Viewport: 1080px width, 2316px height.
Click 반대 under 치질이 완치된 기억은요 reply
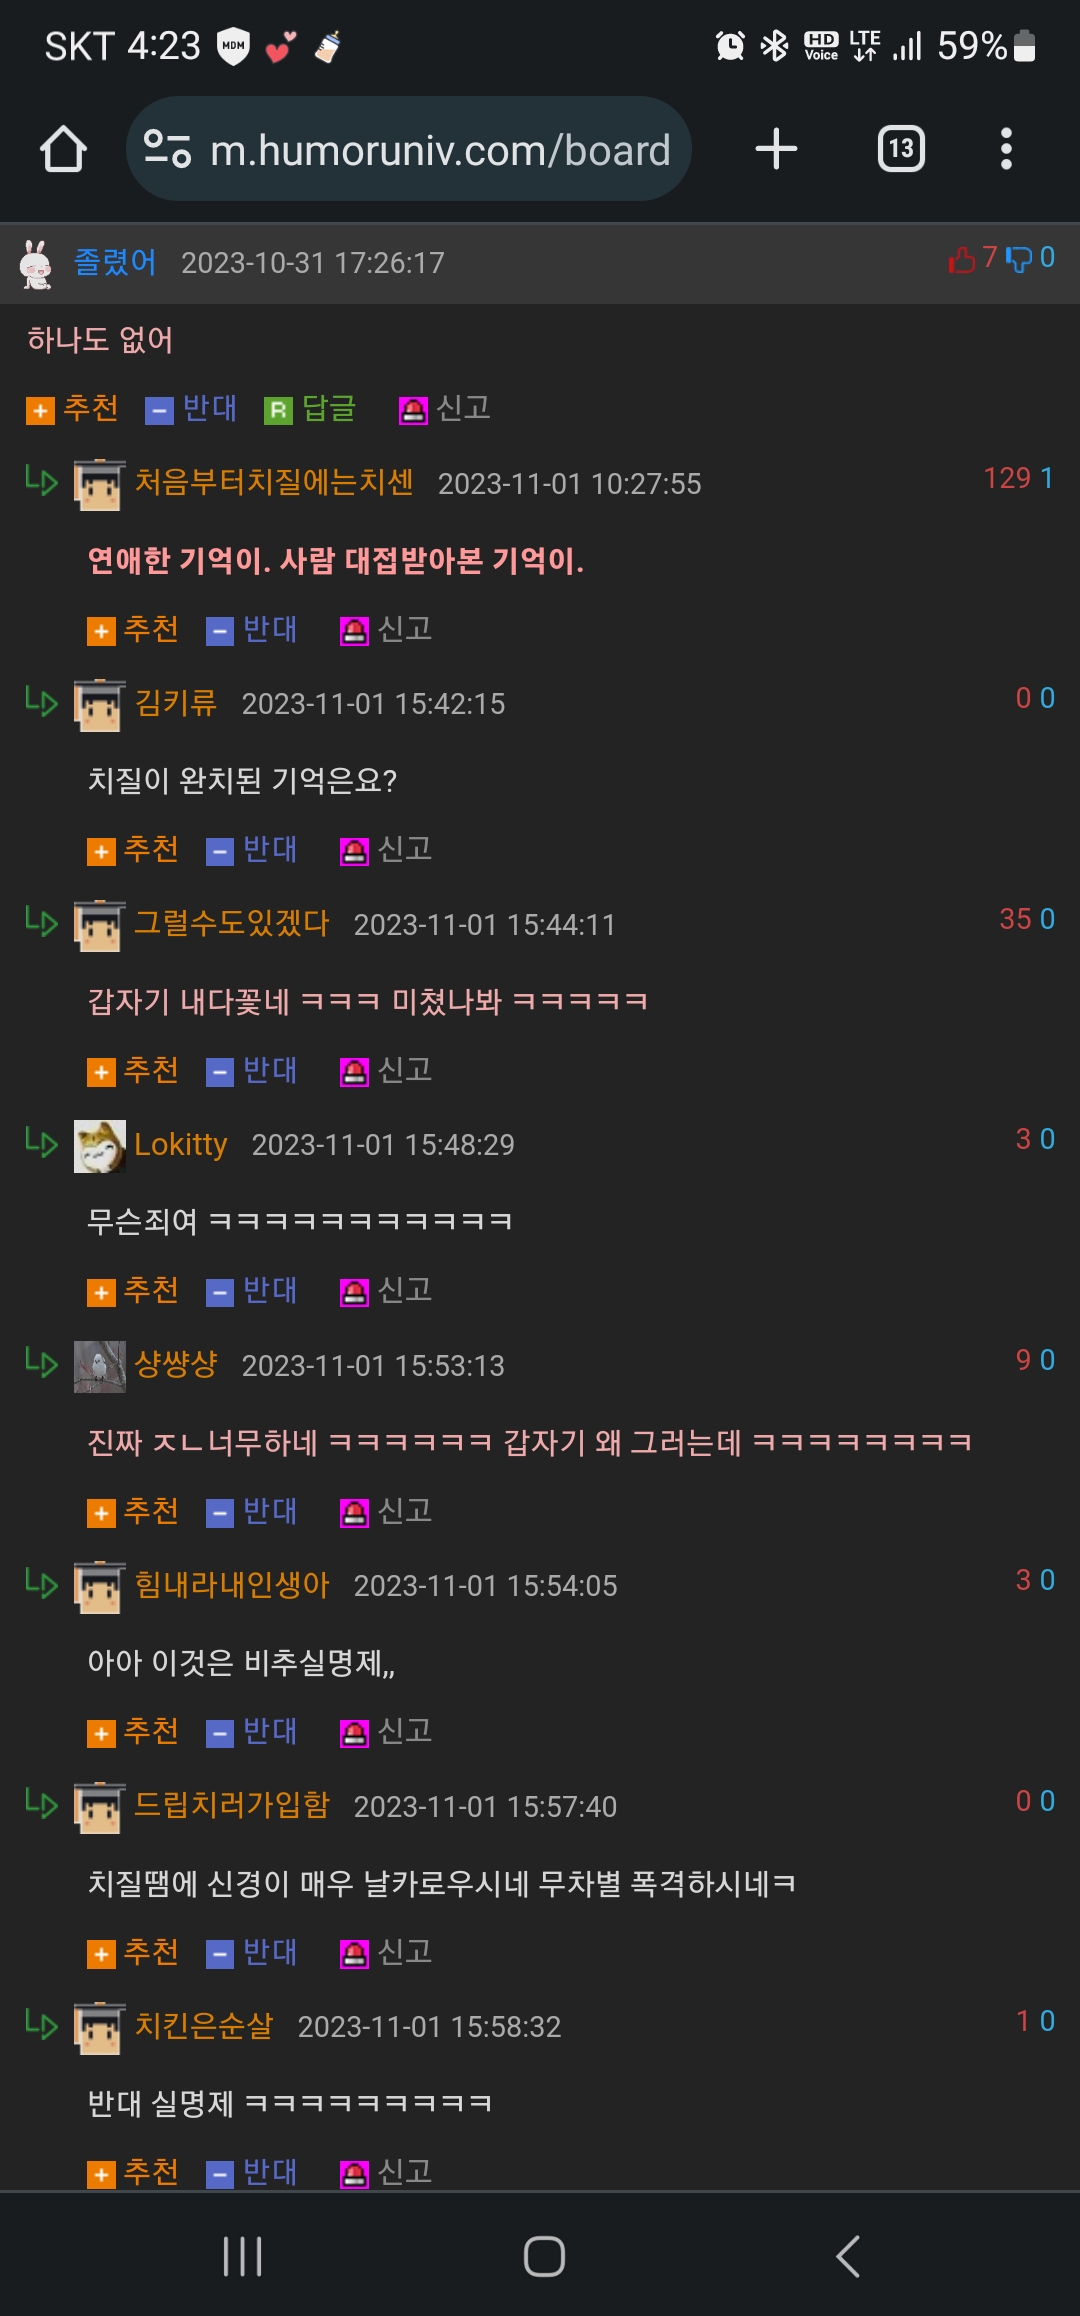252,849
